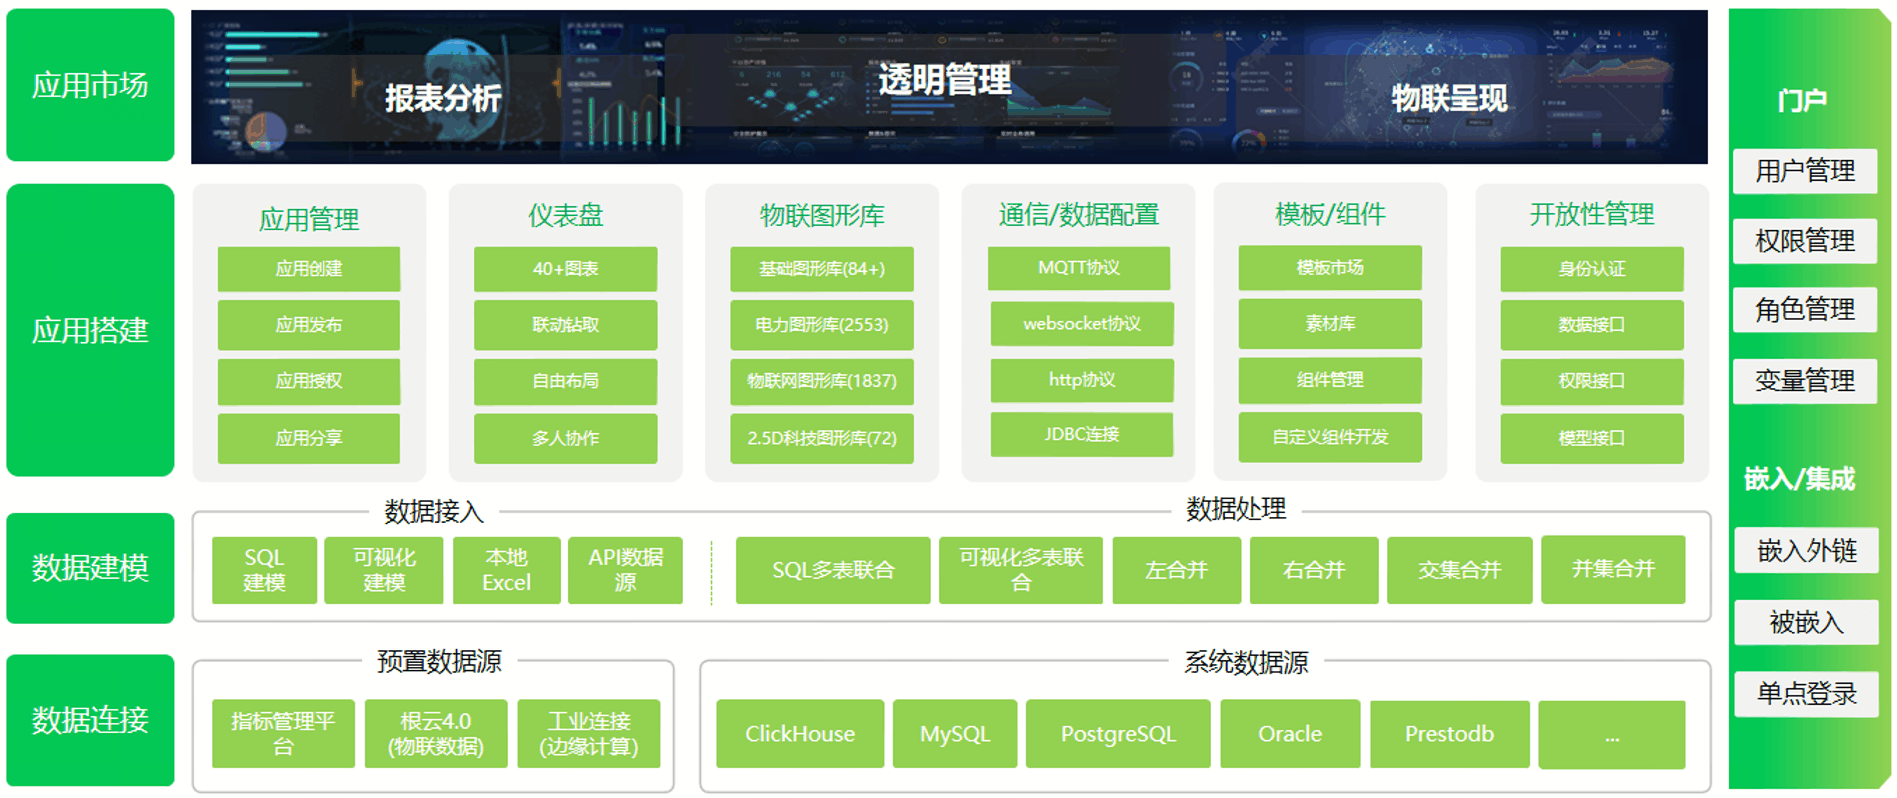Viewport: 1897px width, 798px height.
Task: Click 角色管理 in the right sidebar
Action: 1804,310
